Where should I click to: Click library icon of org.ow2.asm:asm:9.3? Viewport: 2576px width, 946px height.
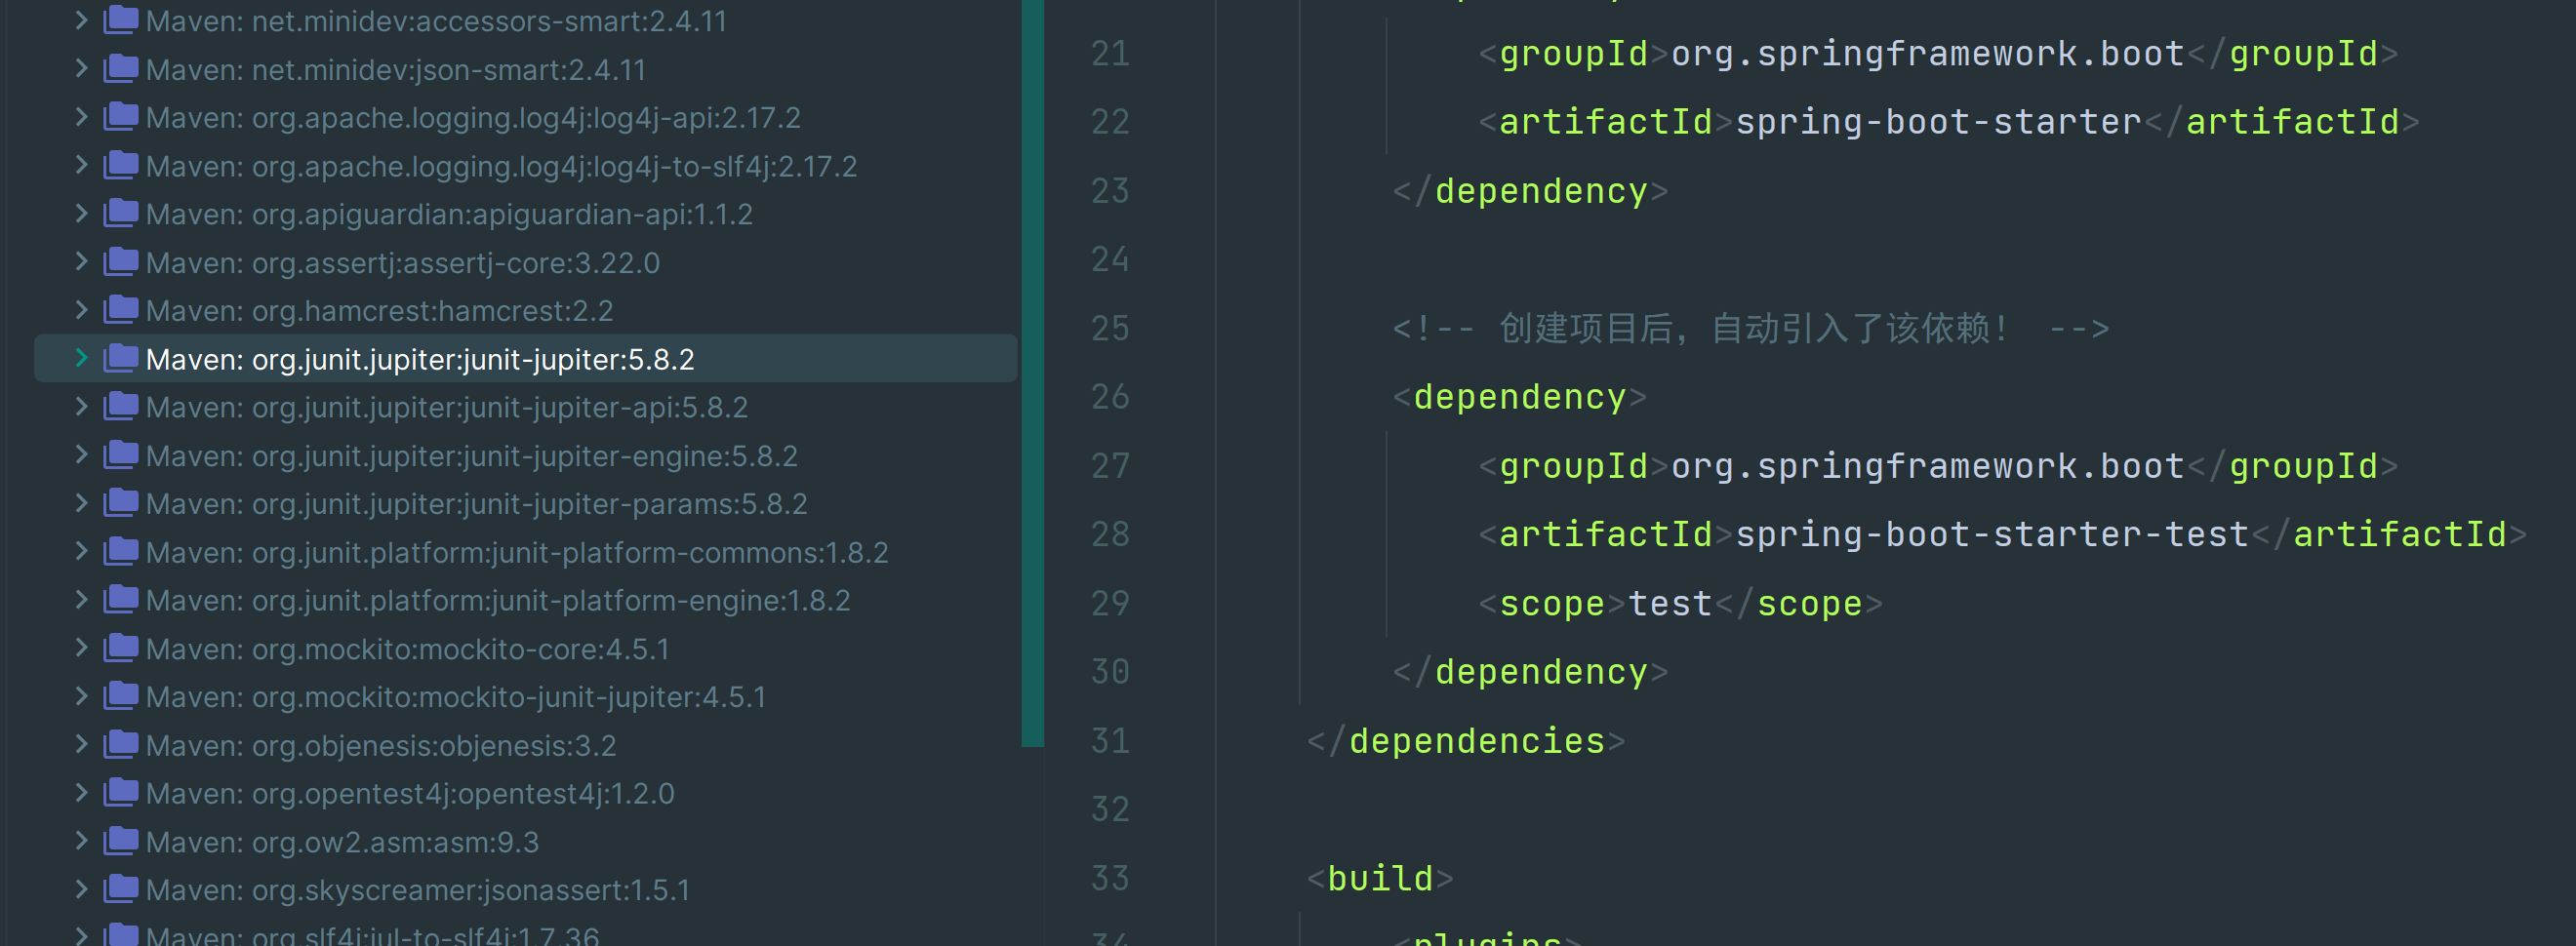pos(121,840)
